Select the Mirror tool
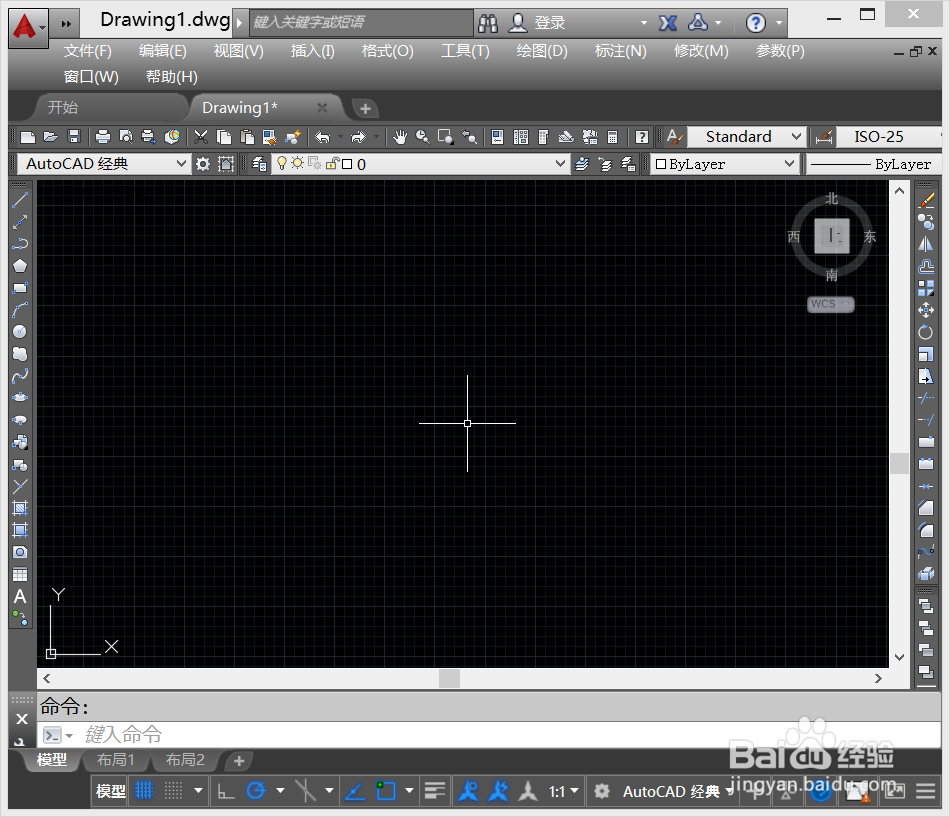 (926, 244)
